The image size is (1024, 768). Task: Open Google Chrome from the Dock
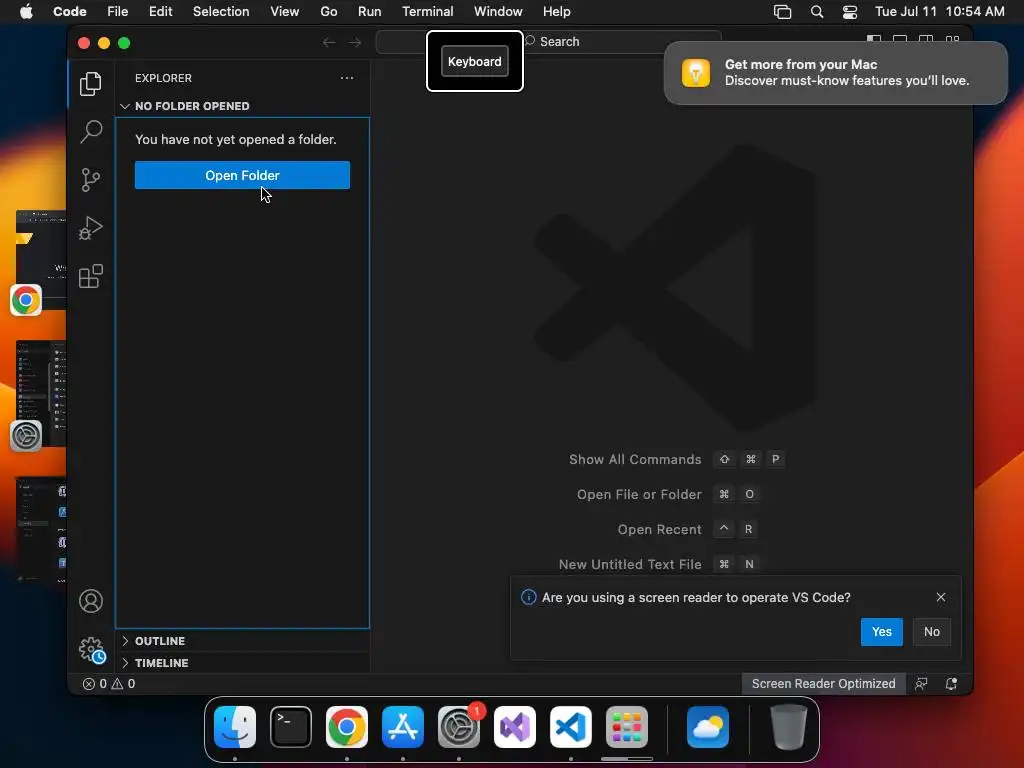(347, 727)
